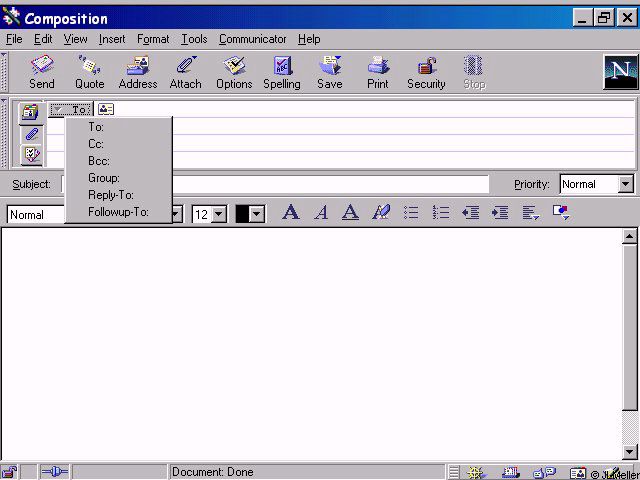
Task: Click the address card icon beside To
Action: [106, 109]
